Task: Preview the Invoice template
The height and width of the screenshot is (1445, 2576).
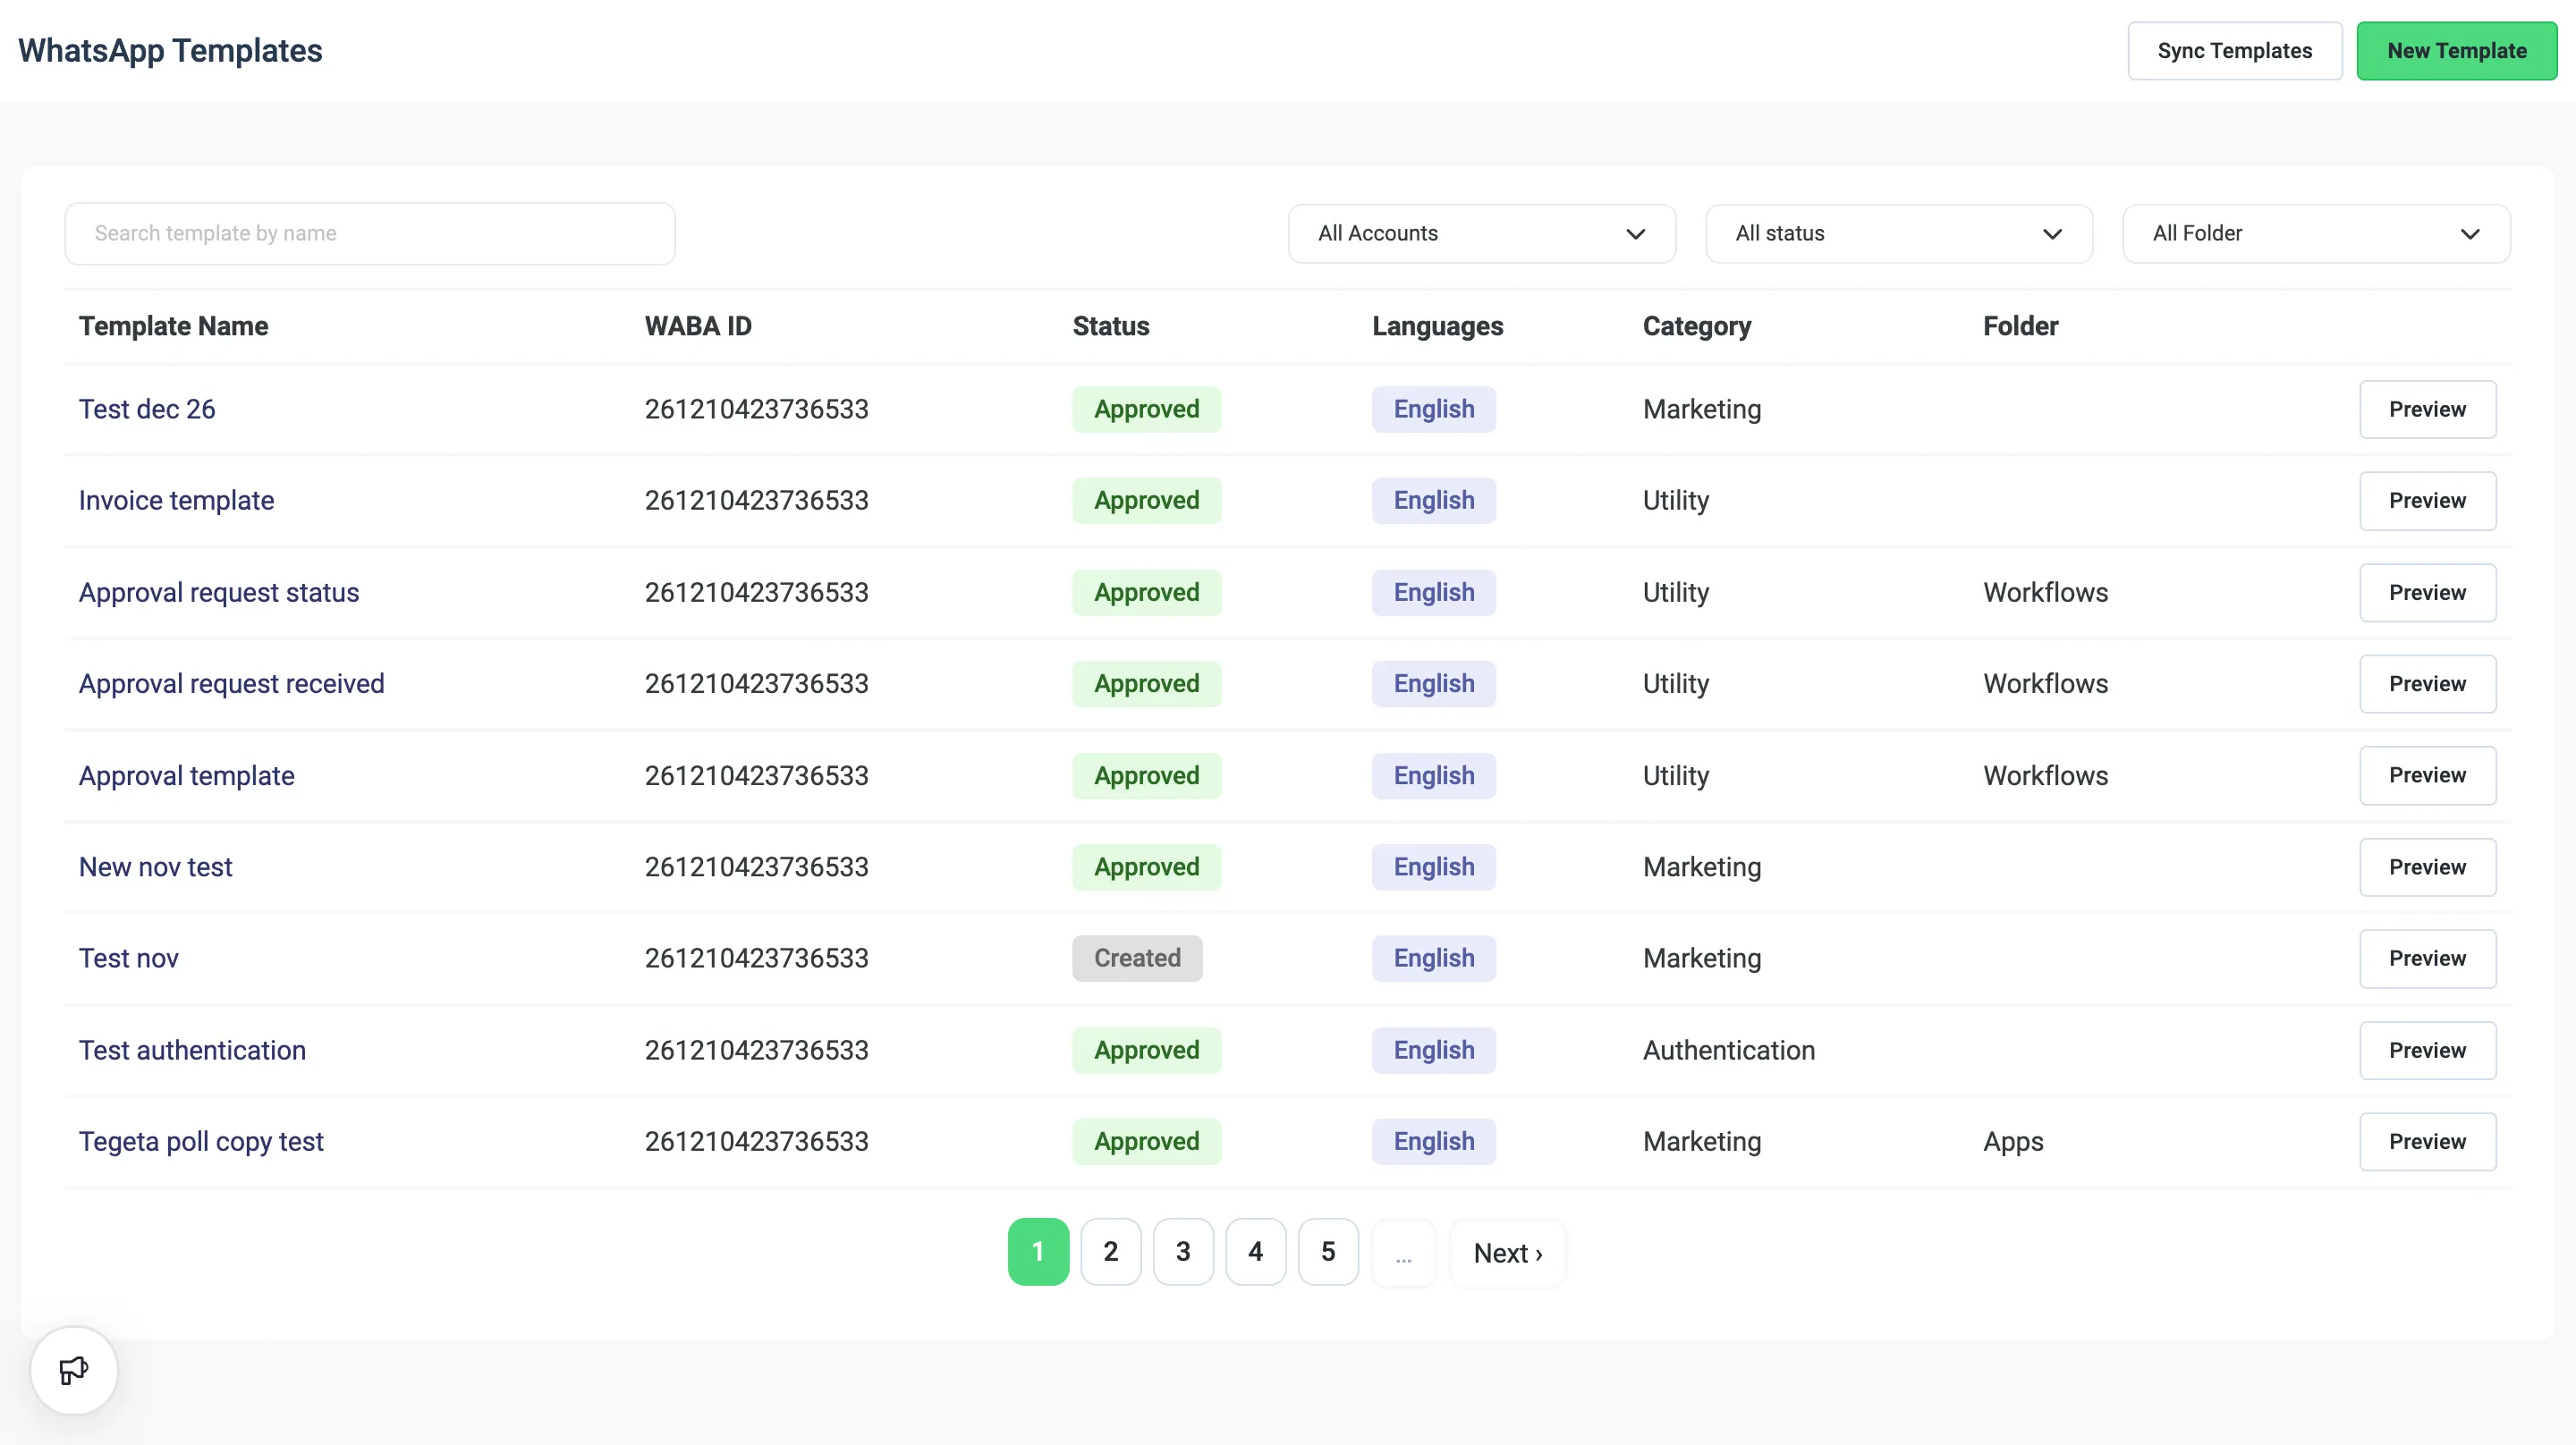Action: (x=2427, y=500)
